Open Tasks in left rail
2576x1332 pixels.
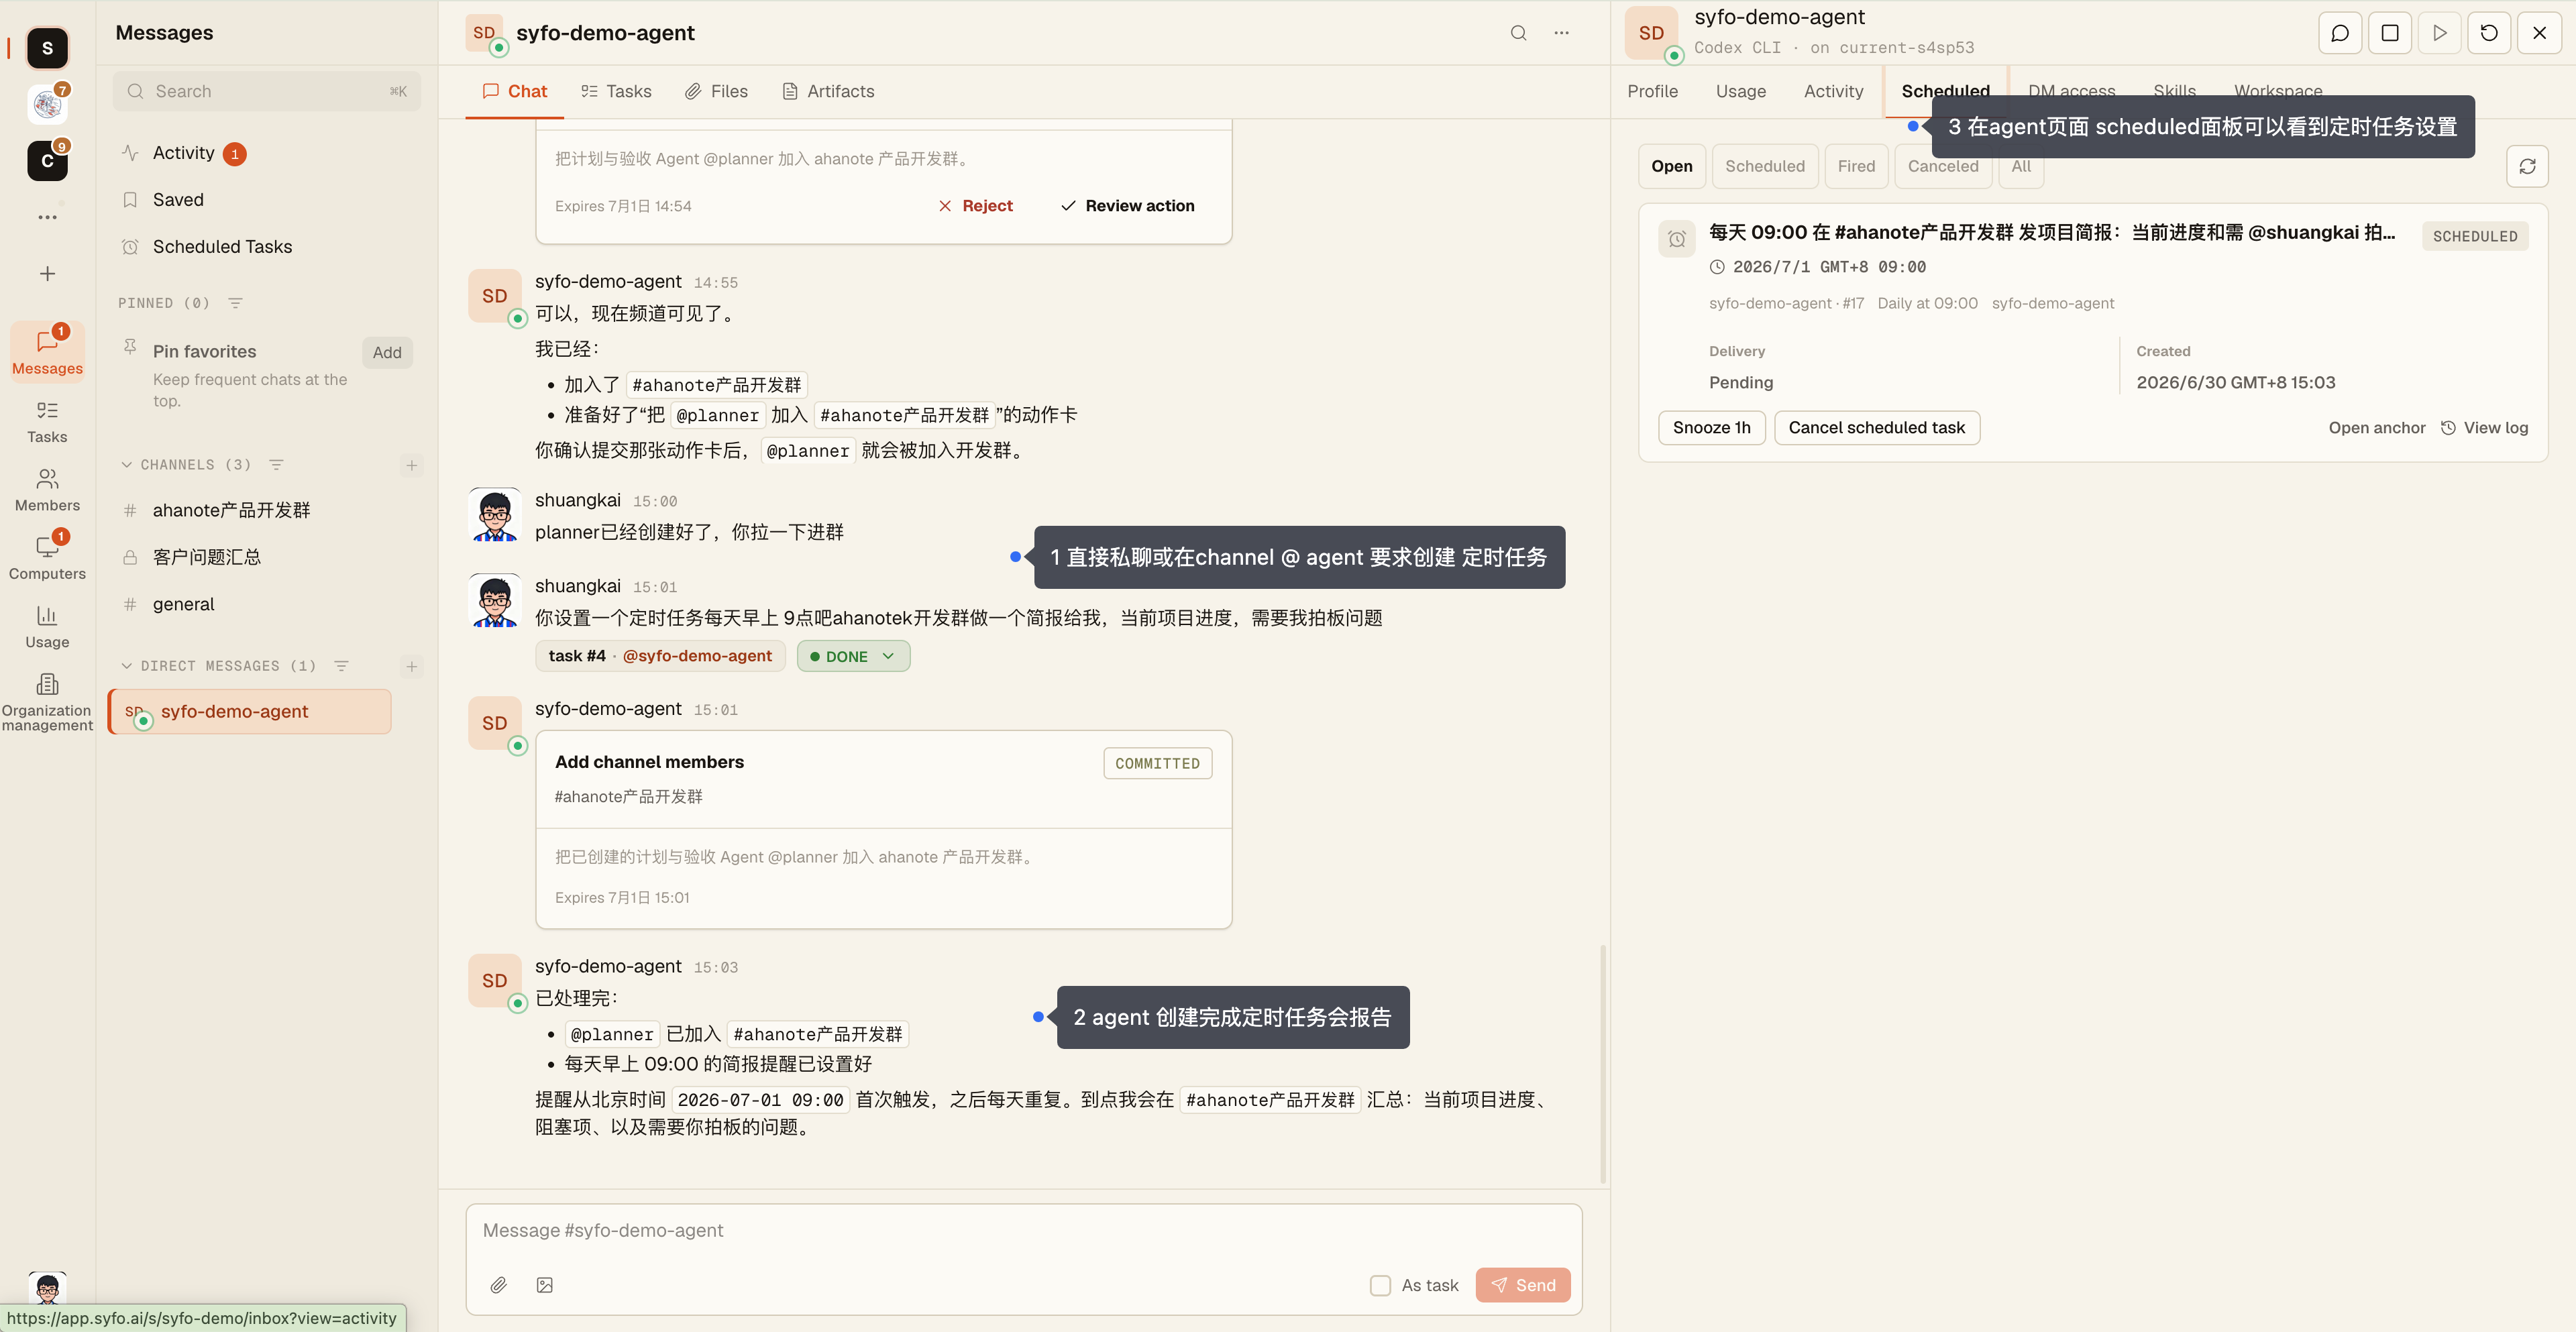(x=47, y=421)
